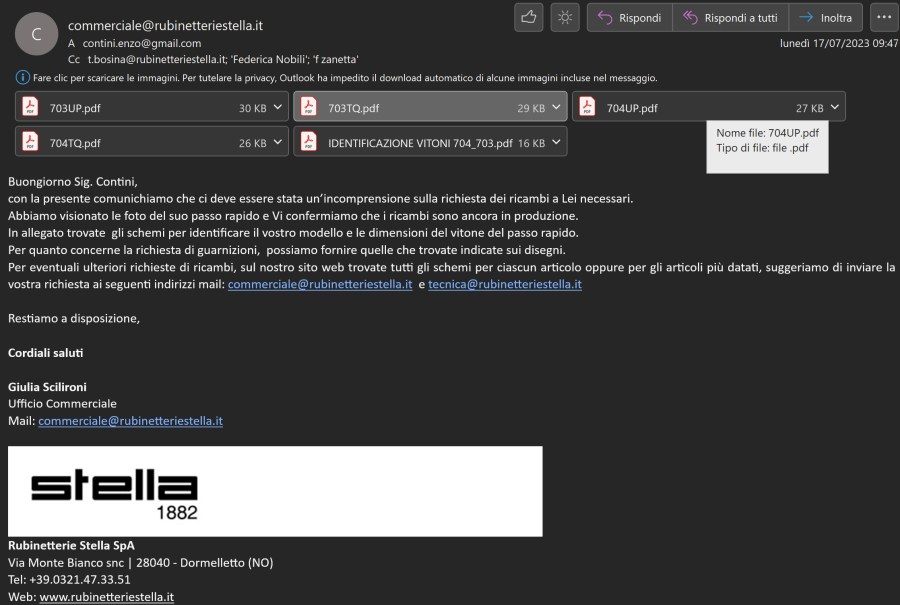
Task: Click the tecnica@rubinetteriestella.it email link
Action: [x=498, y=284]
